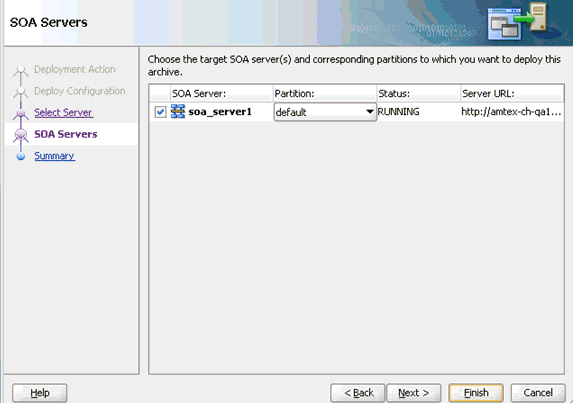
Task: Go to the Select Server step
Action: click(63, 112)
